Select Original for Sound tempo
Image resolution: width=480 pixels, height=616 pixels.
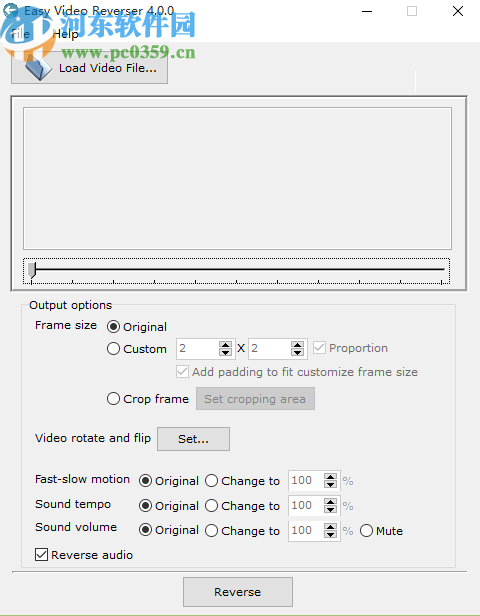[169, 506]
